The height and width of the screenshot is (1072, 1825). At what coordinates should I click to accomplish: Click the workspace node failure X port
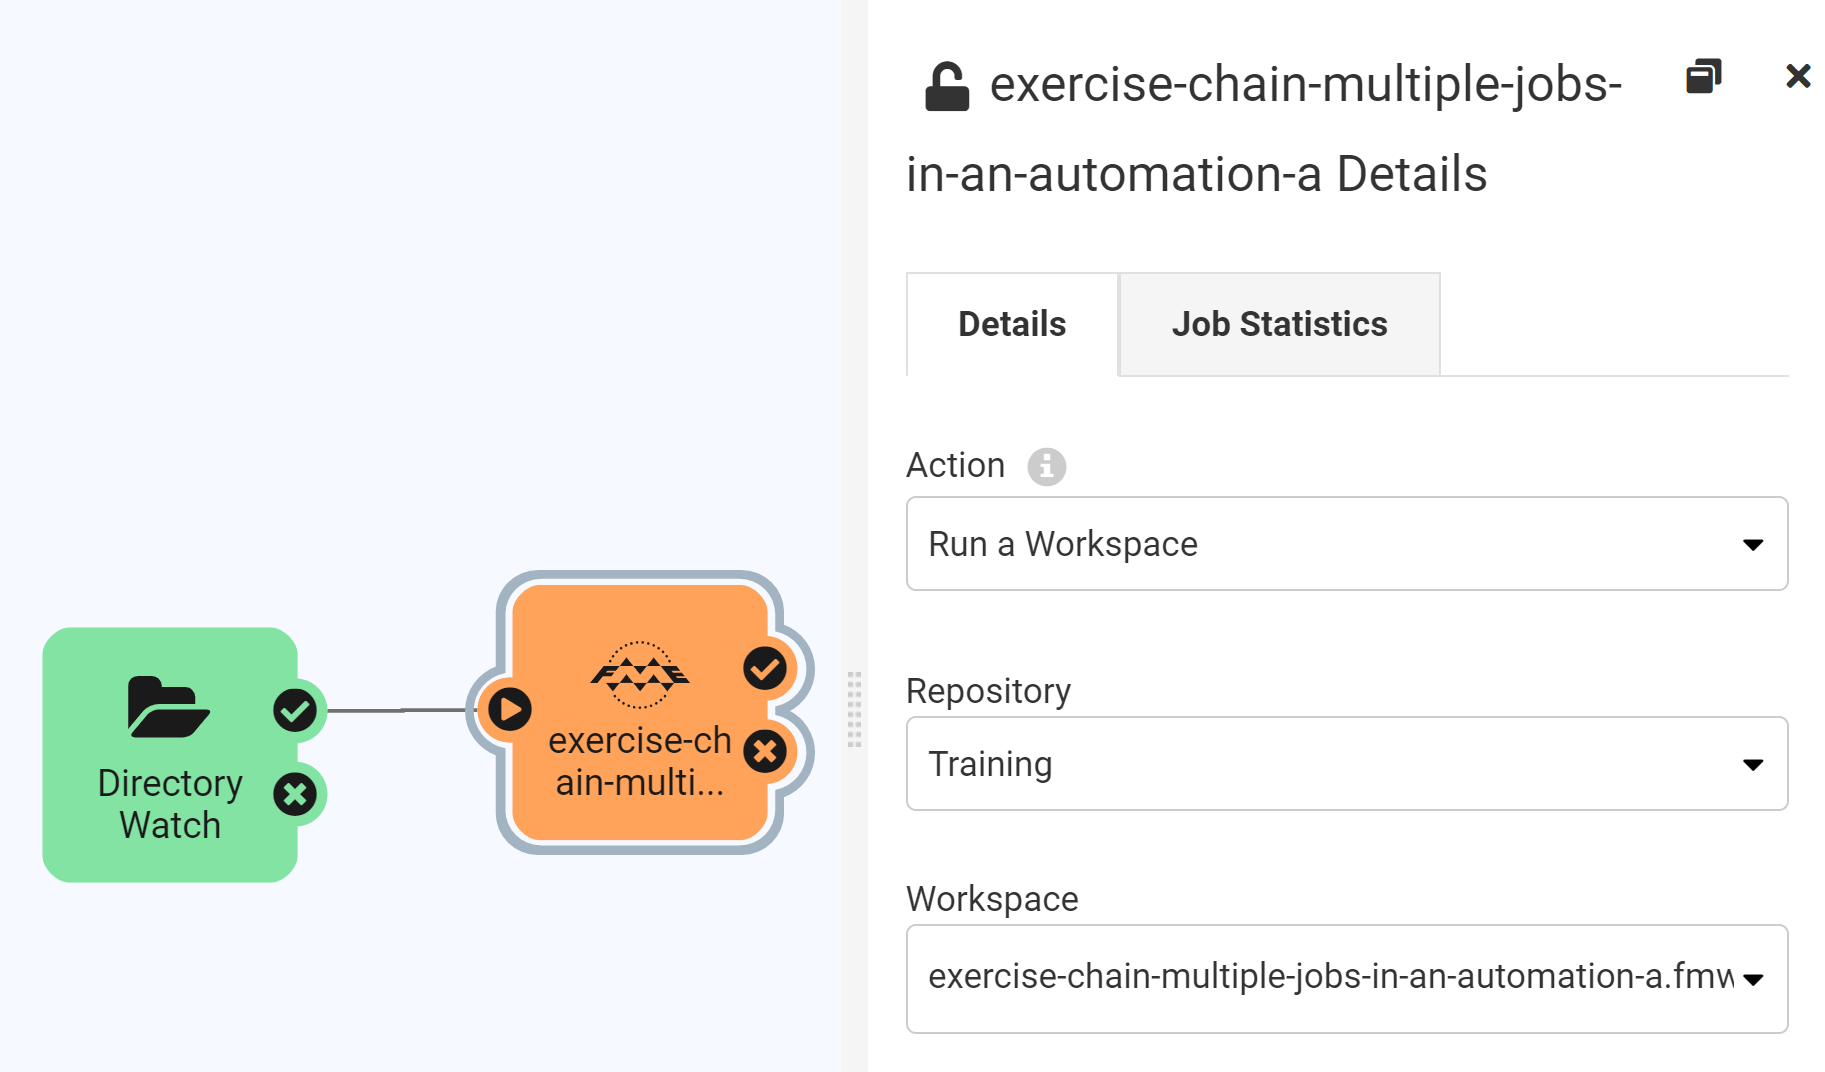tap(765, 752)
